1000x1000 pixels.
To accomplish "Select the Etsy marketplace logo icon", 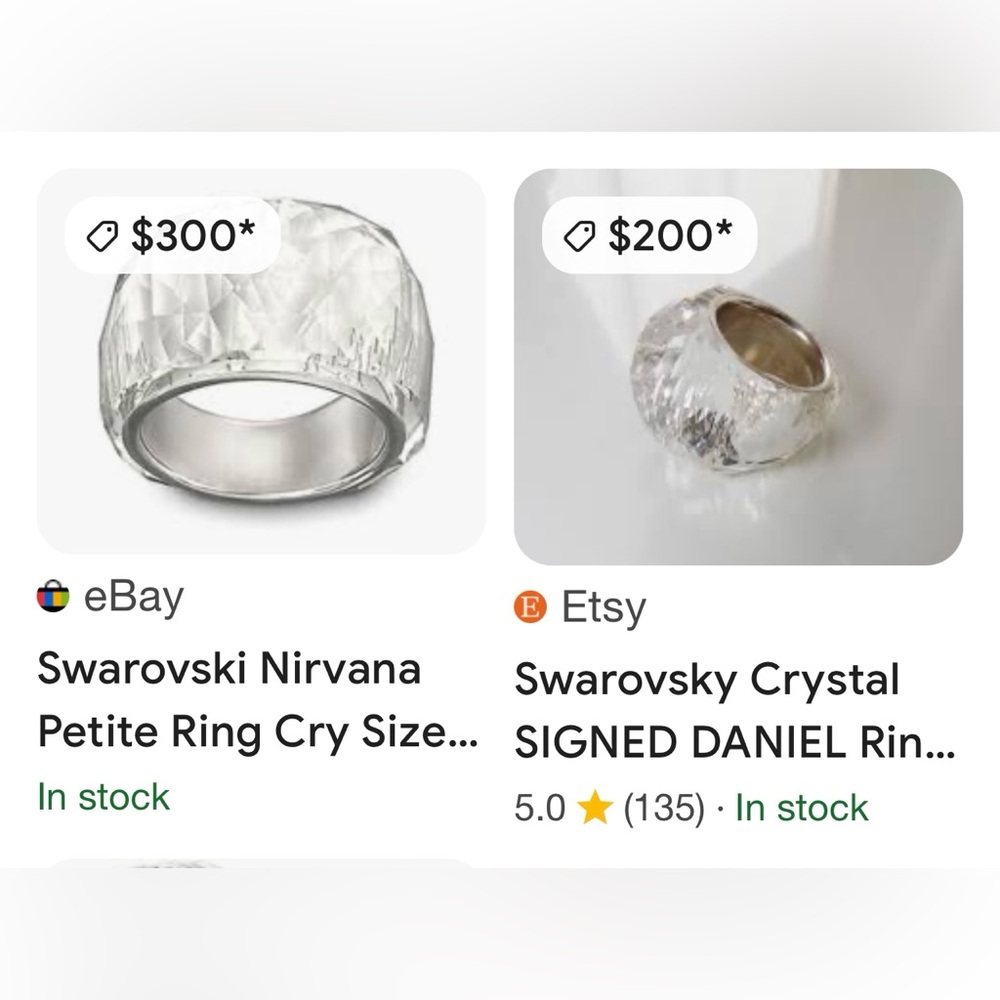I will 529,606.
